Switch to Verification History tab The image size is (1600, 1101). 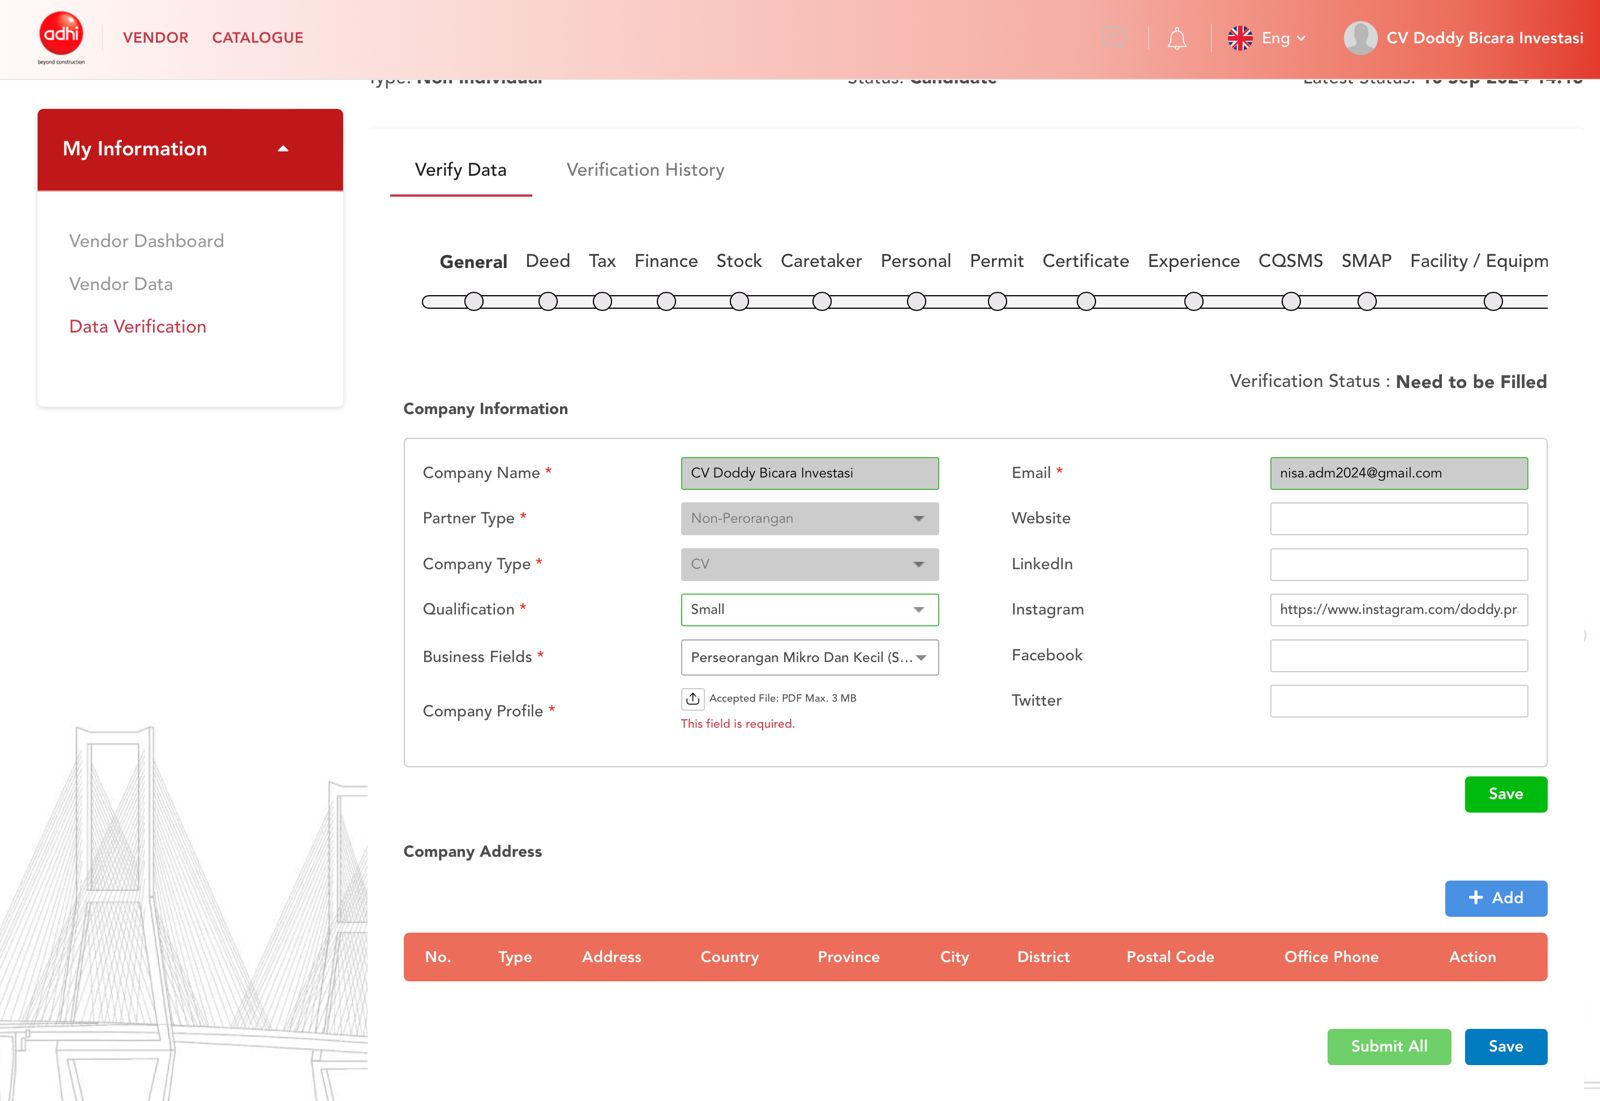tap(645, 170)
